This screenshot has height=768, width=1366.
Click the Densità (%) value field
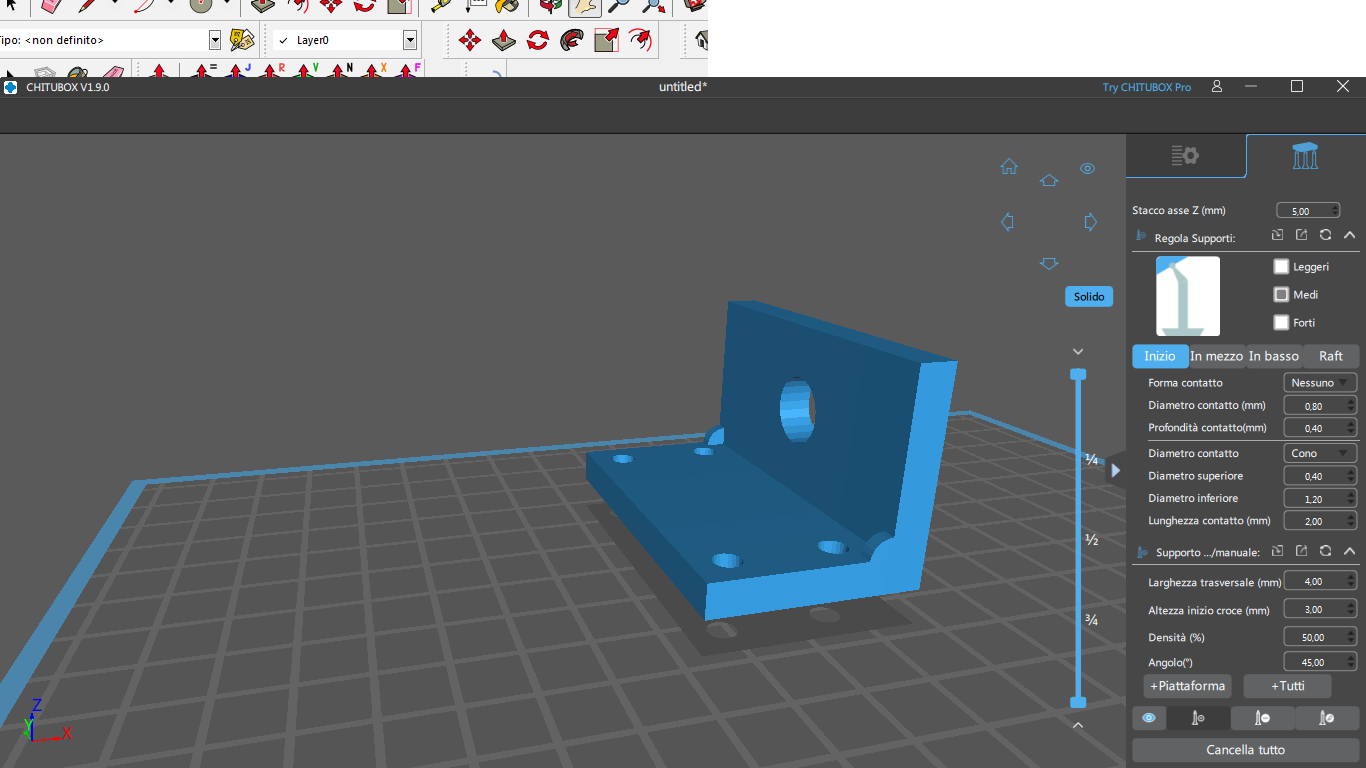click(x=1320, y=637)
